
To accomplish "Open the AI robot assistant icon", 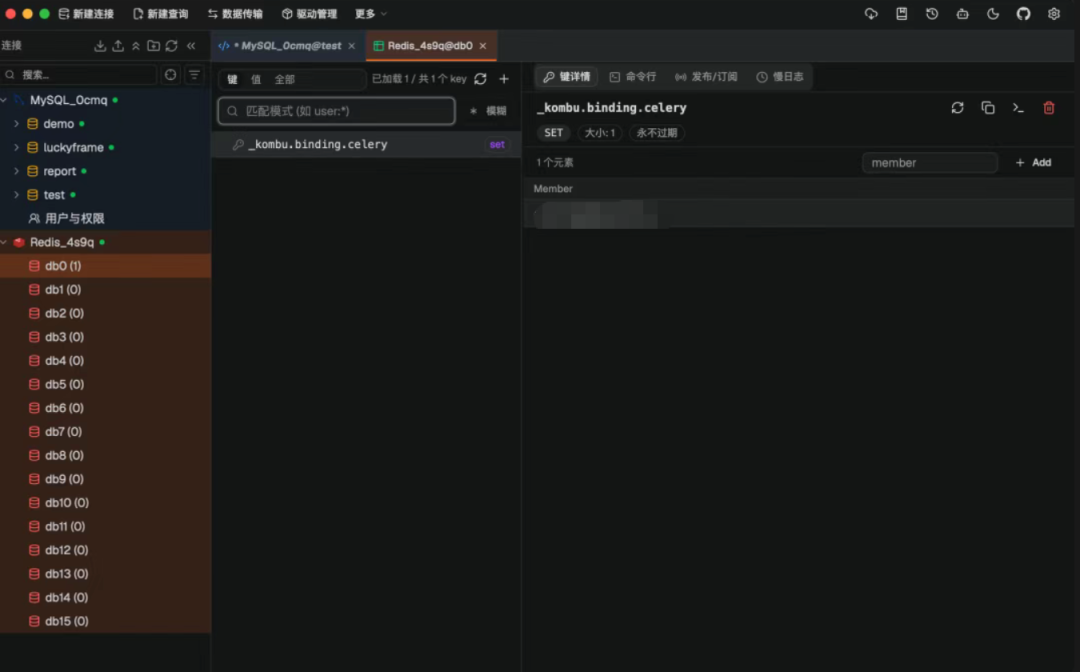I will coord(962,14).
